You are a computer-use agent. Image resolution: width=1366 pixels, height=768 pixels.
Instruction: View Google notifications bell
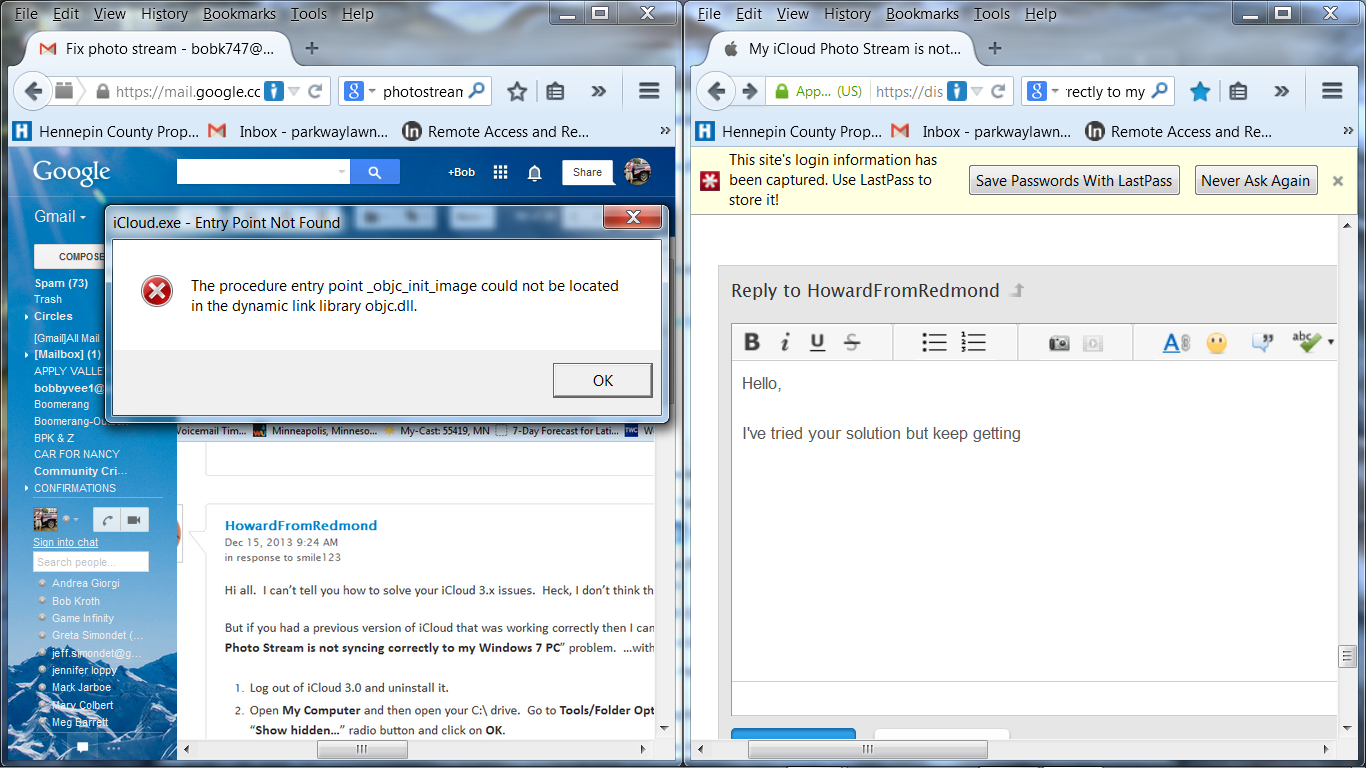(535, 172)
